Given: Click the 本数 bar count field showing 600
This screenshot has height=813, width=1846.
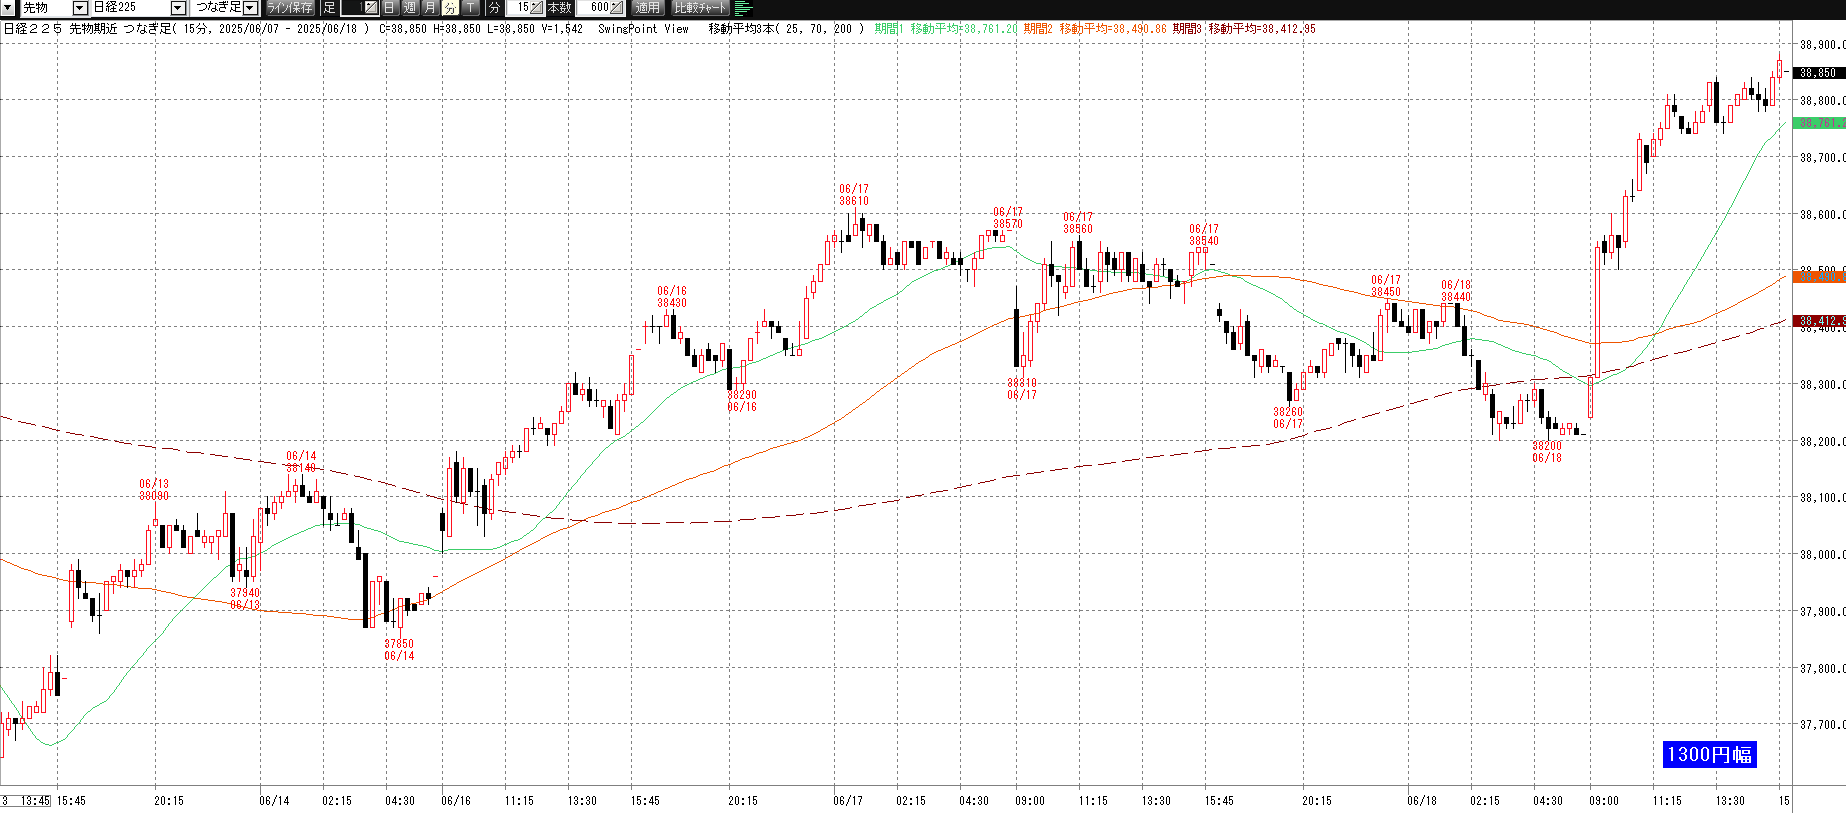Looking at the screenshot, I should [597, 8].
